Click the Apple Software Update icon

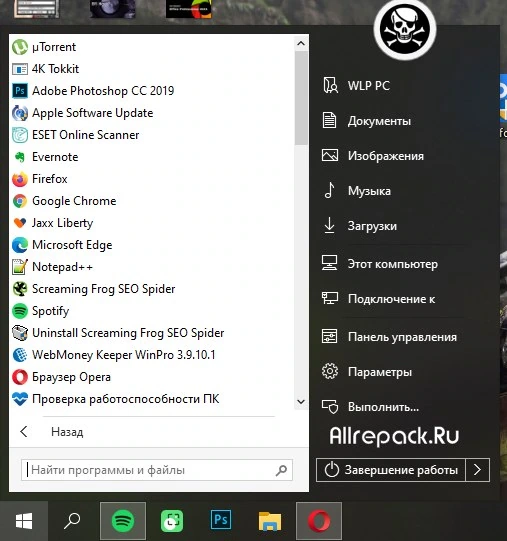pos(20,113)
